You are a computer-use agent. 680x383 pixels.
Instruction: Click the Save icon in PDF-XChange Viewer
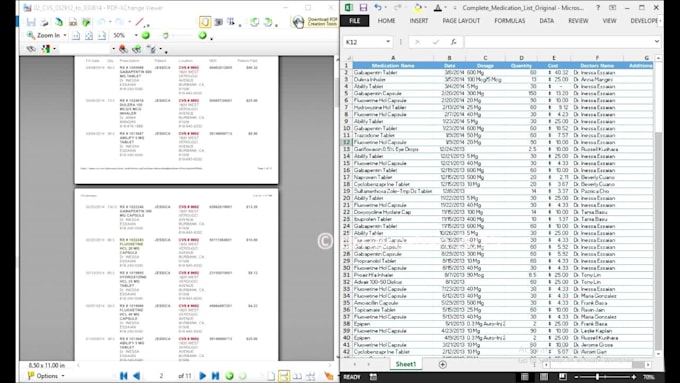(x=31, y=22)
